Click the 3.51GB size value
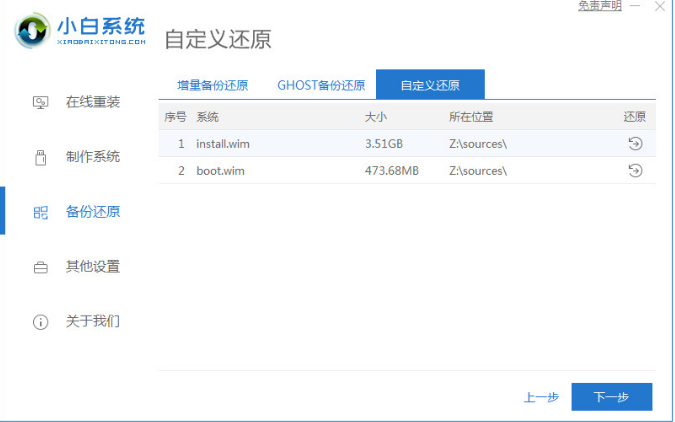The image size is (675, 422). (384, 144)
